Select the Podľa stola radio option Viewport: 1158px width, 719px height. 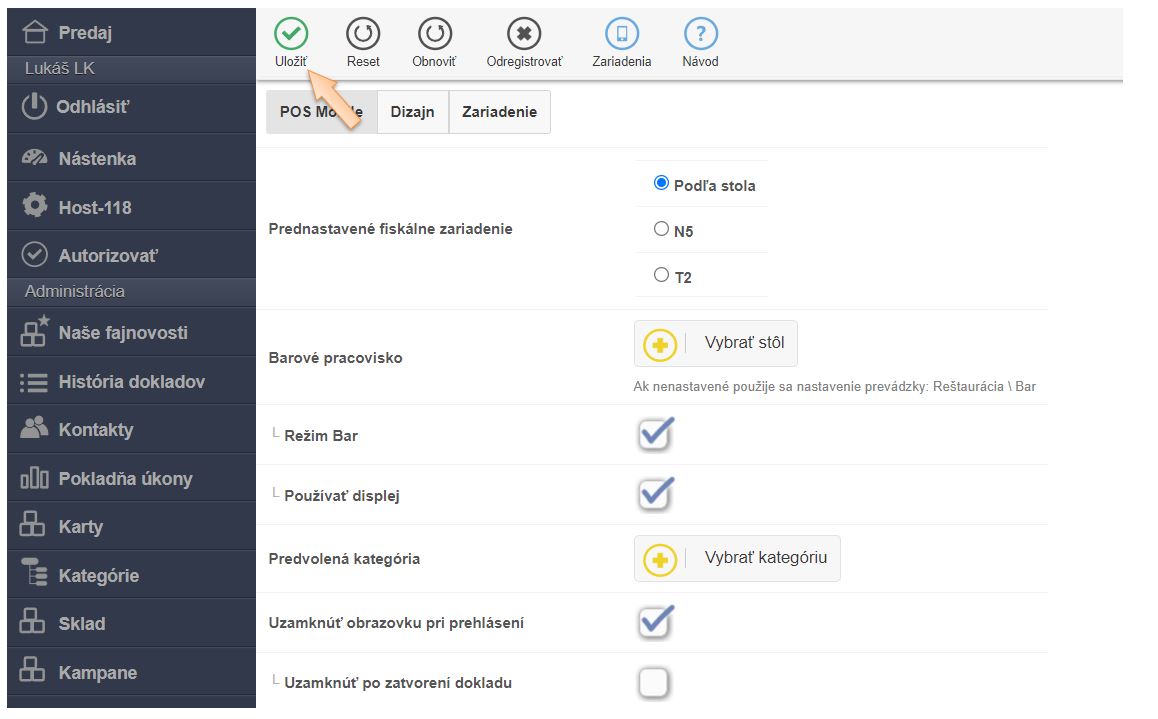pos(661,184)
